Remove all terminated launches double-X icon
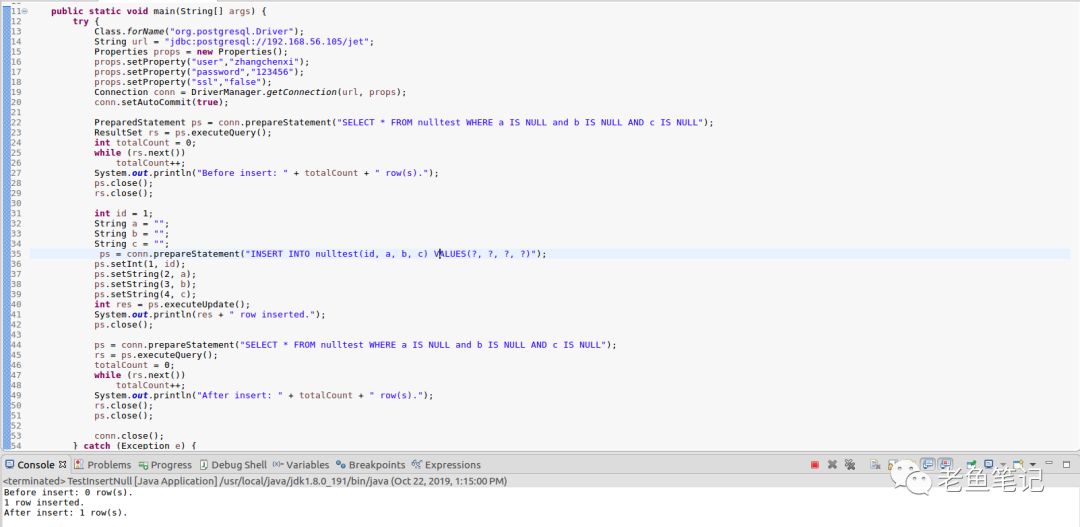 (x=850, y=464)
